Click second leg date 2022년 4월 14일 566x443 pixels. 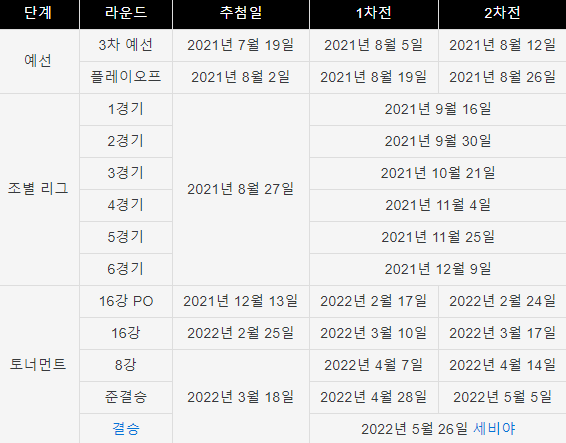coord(502,365)
